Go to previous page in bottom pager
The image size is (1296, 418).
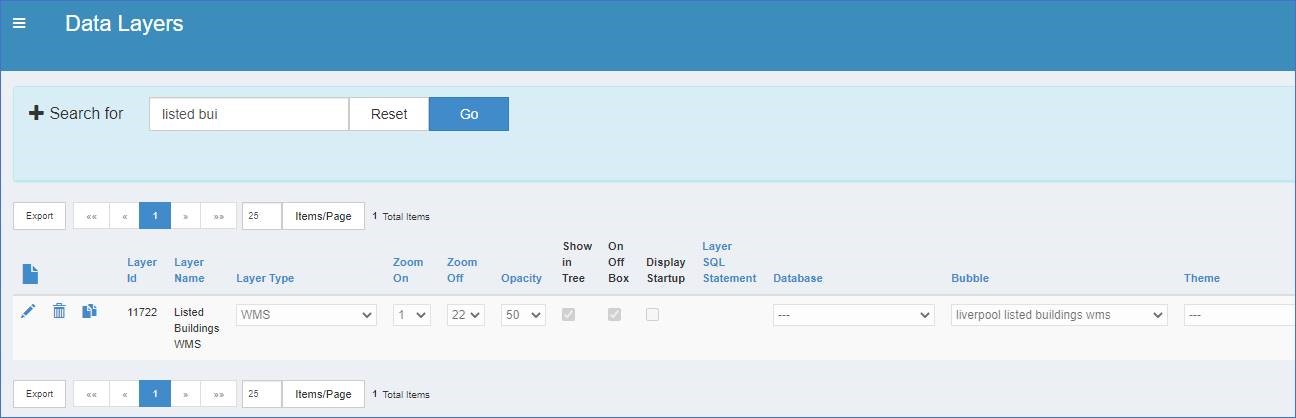point(124,394)
